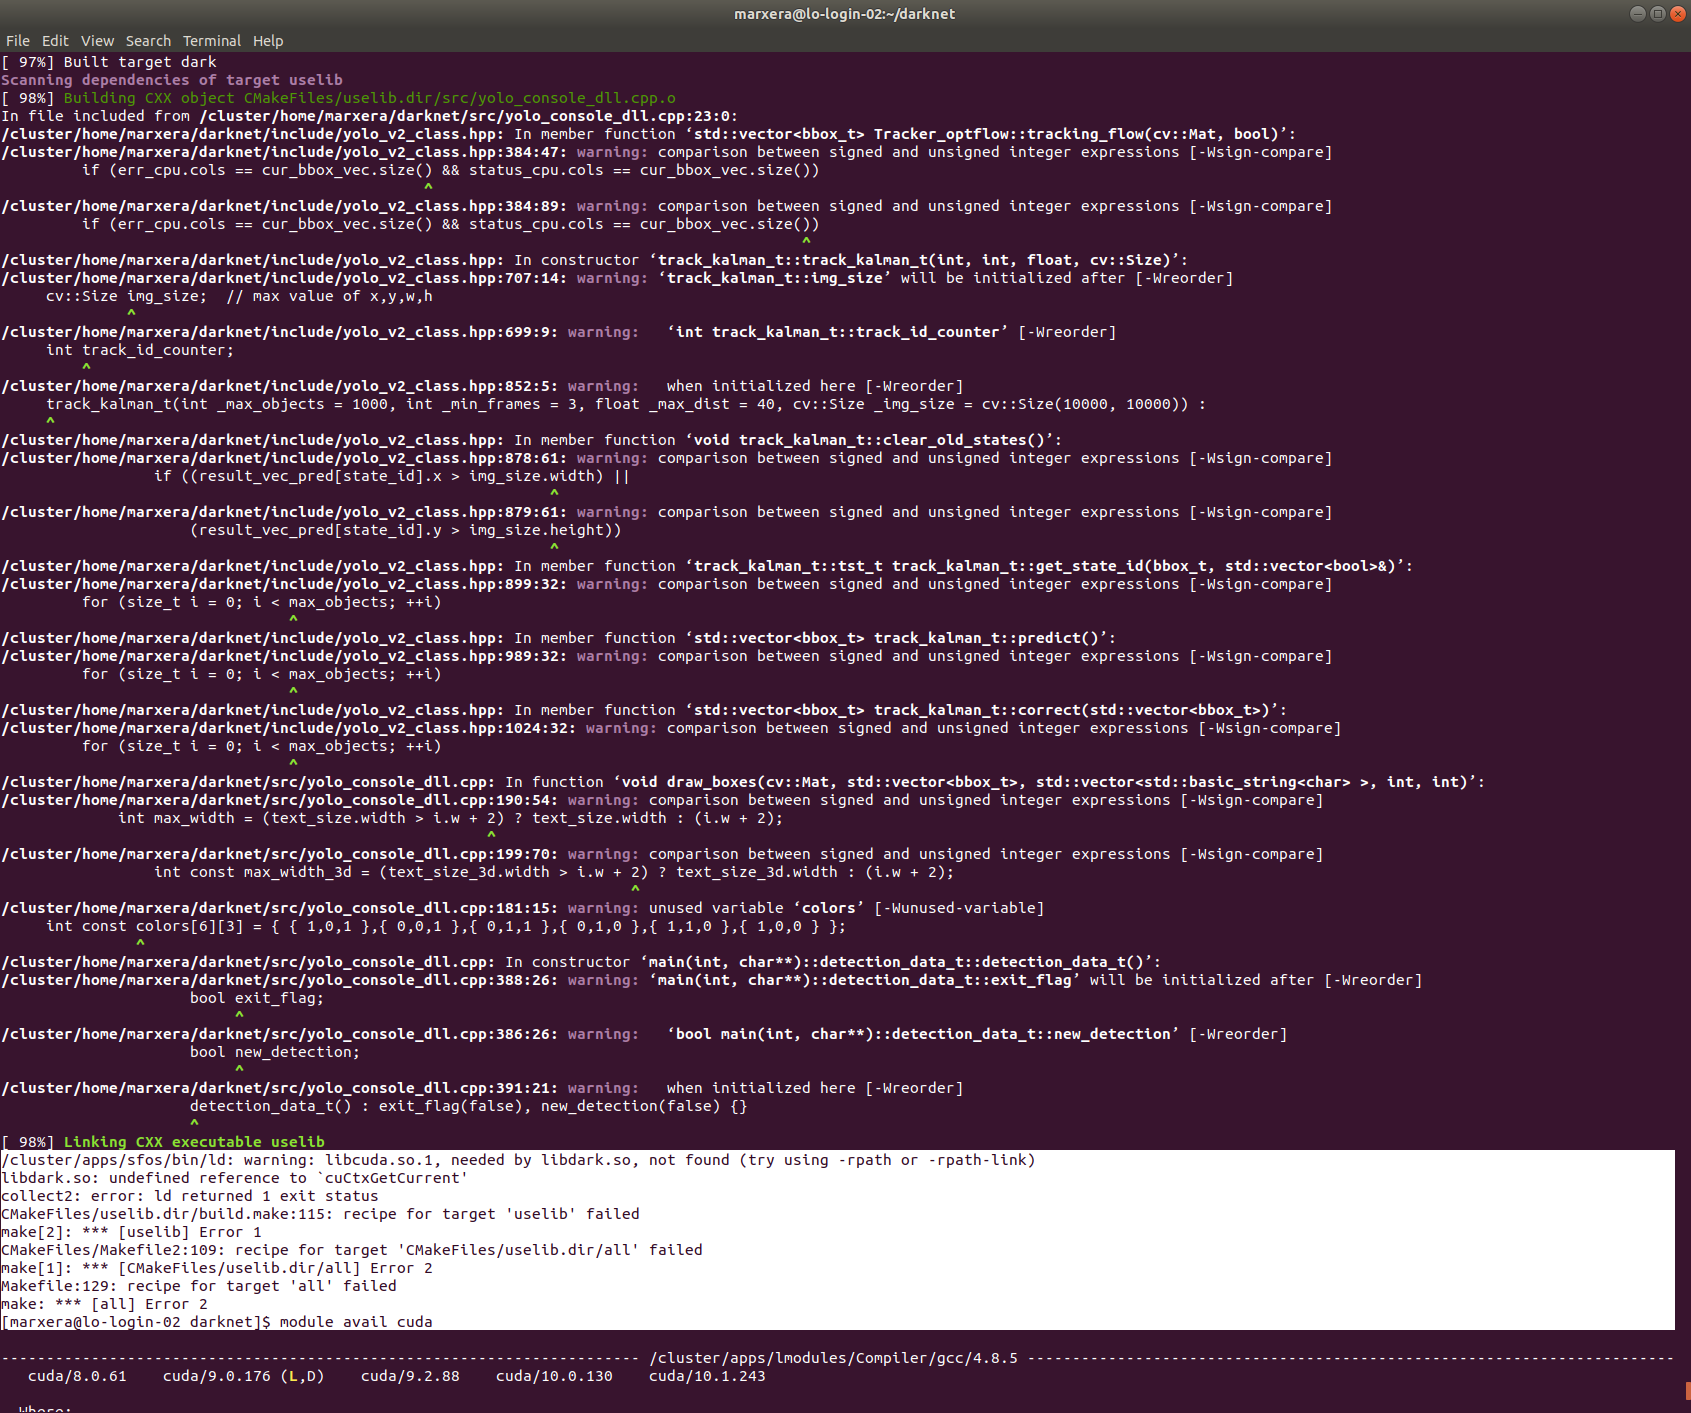This screenshot has height=1413, width=1691.
Task: Click the yolo_v2_class.hpp:878:61 warning line
Action: coord(666,458)
